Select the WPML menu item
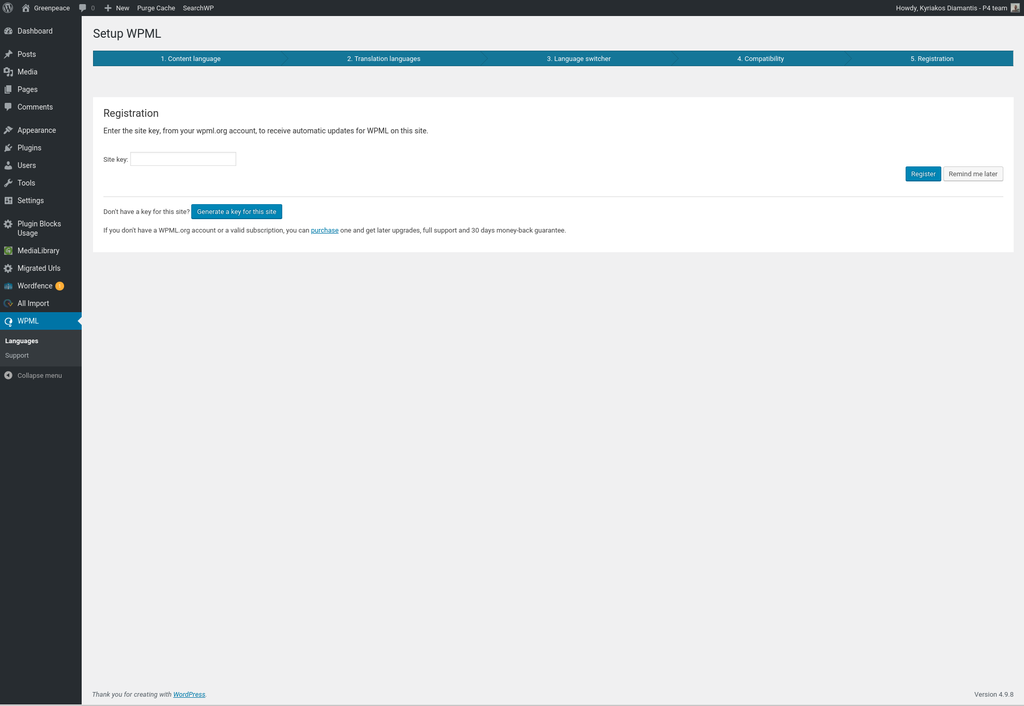This screenshot has height=706, width=1024. pos(40,321)
